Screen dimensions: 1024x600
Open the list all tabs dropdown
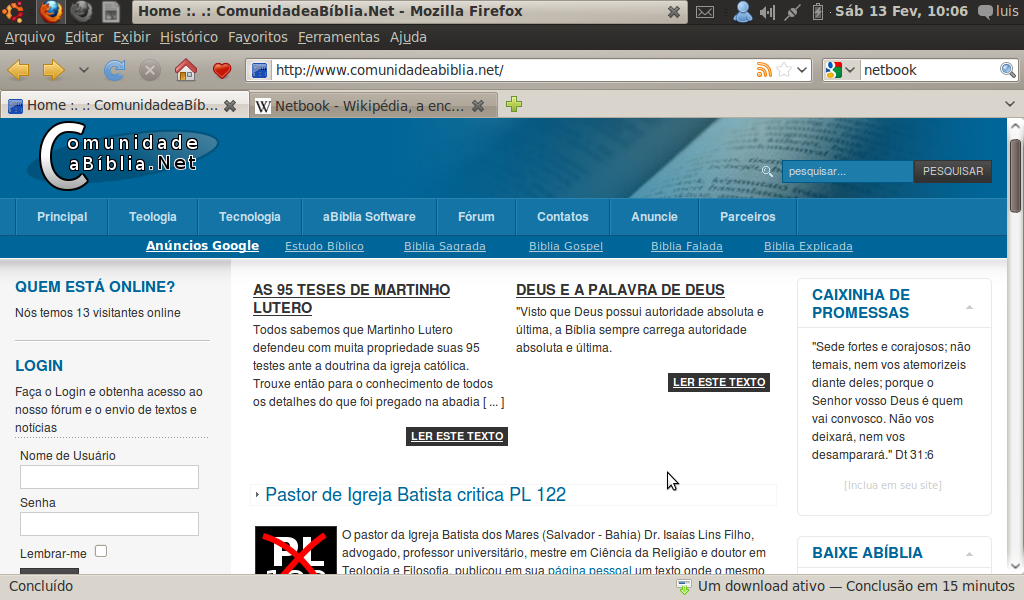1009,104
